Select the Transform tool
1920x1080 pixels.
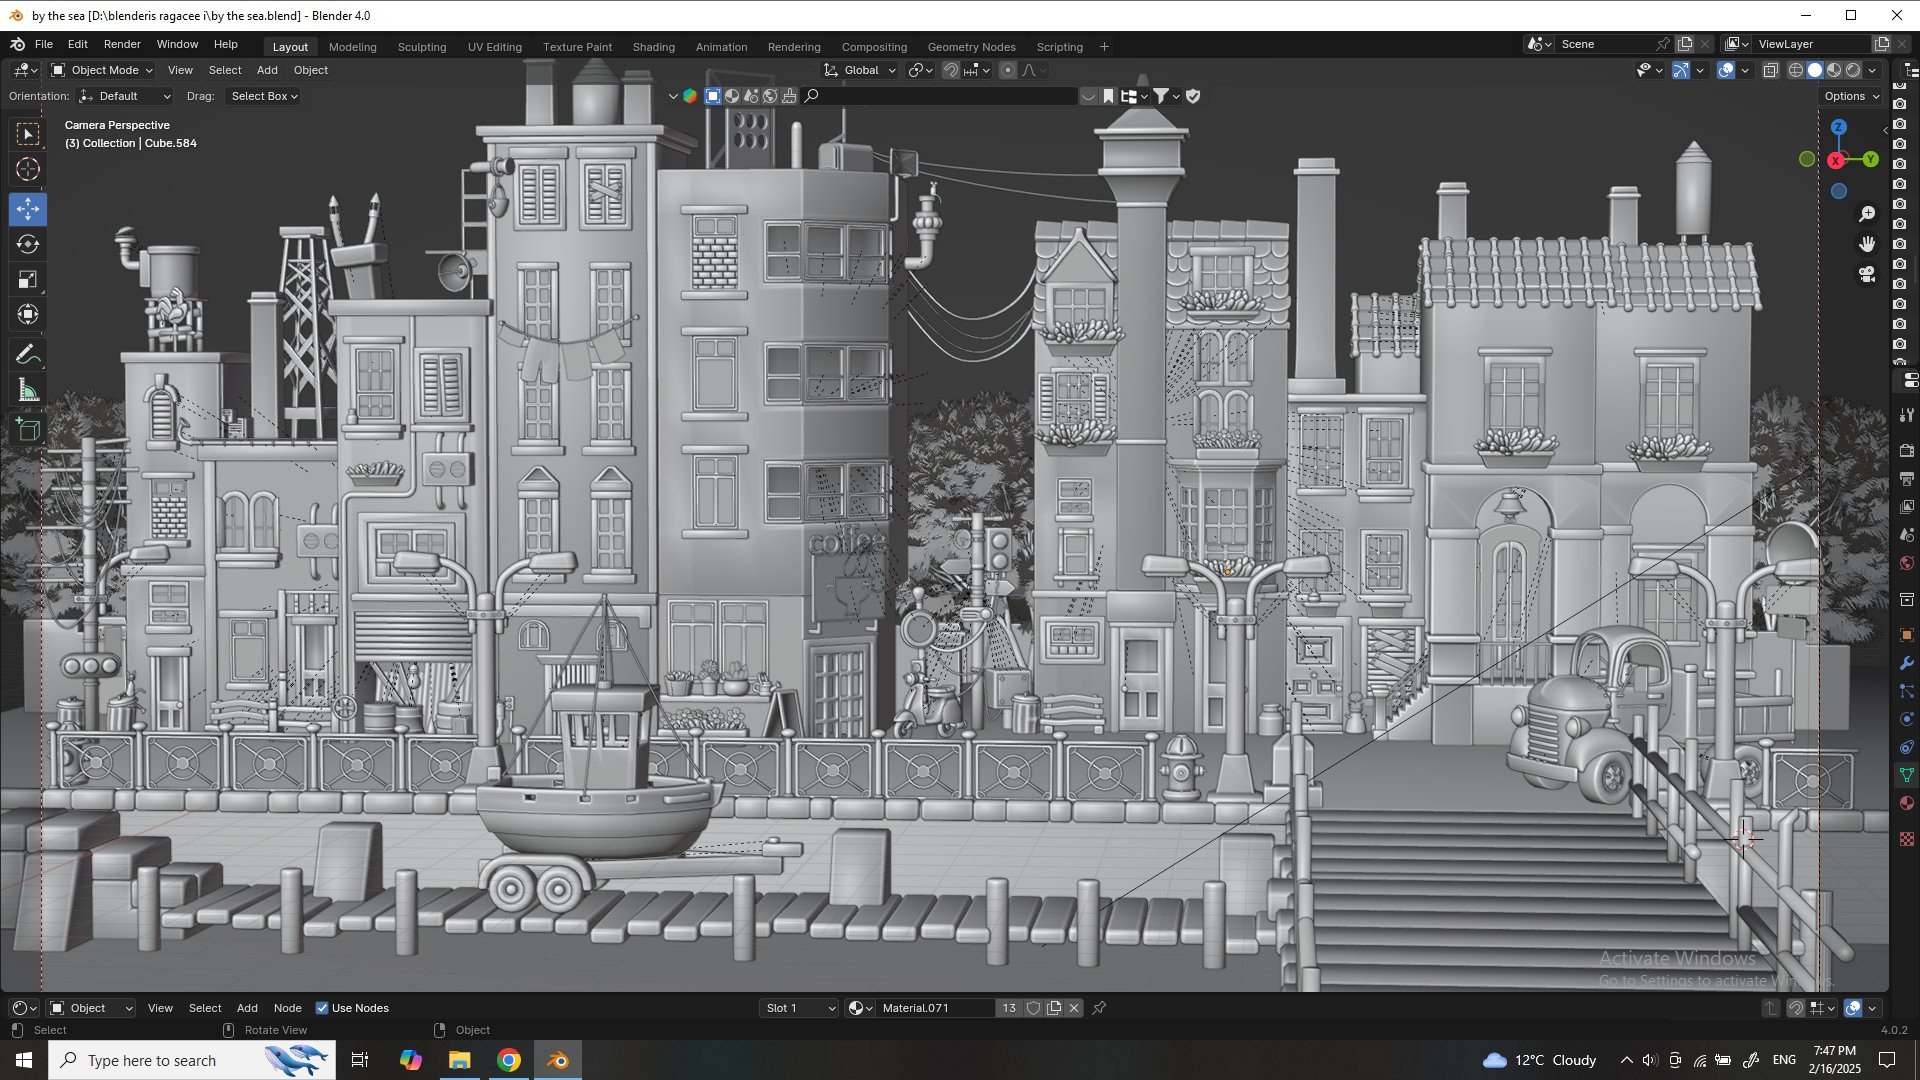(x=28, y=314)
